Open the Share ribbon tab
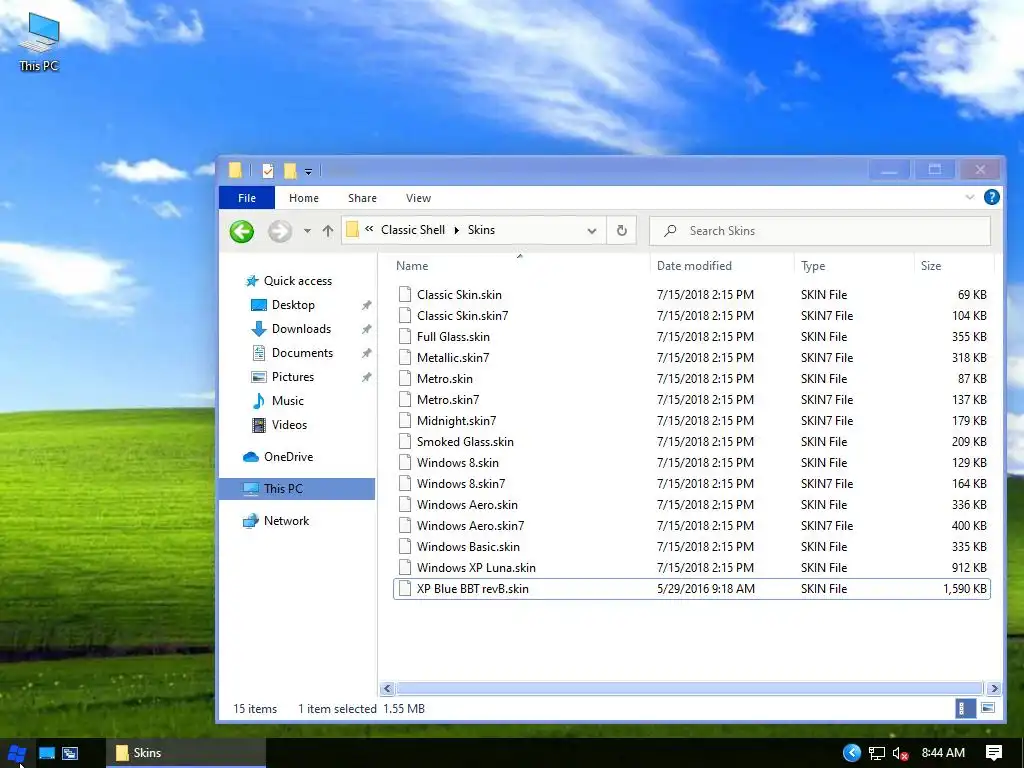 click(x=362, y=198)
